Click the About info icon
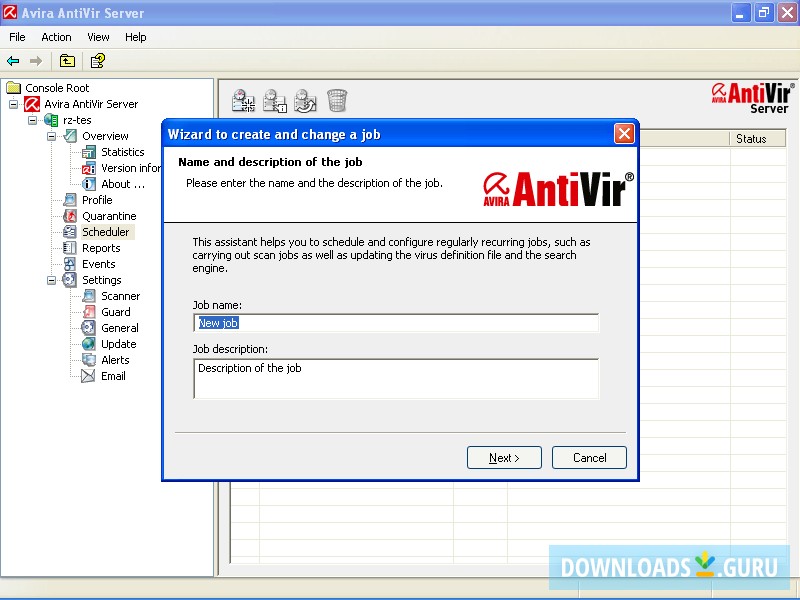 coord(89,184)
